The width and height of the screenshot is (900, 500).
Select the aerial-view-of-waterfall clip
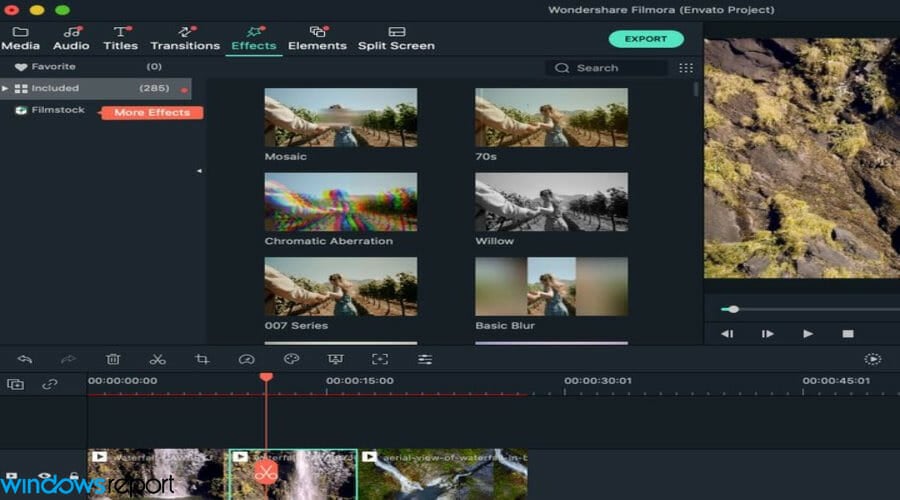[443, 474]
